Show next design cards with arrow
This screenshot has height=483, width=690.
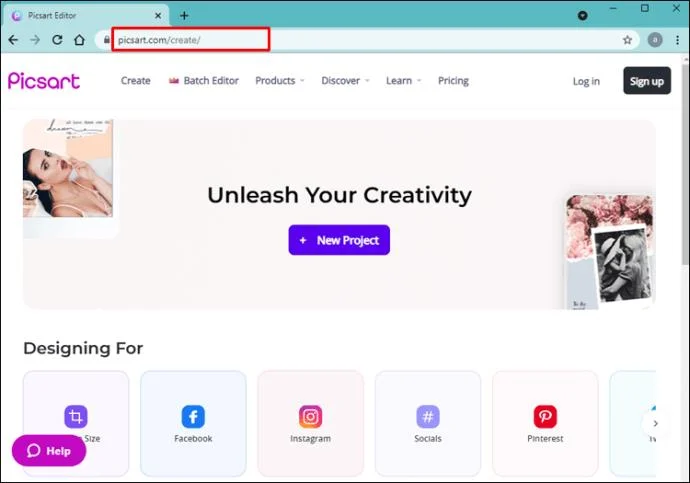tap(655, 423)
